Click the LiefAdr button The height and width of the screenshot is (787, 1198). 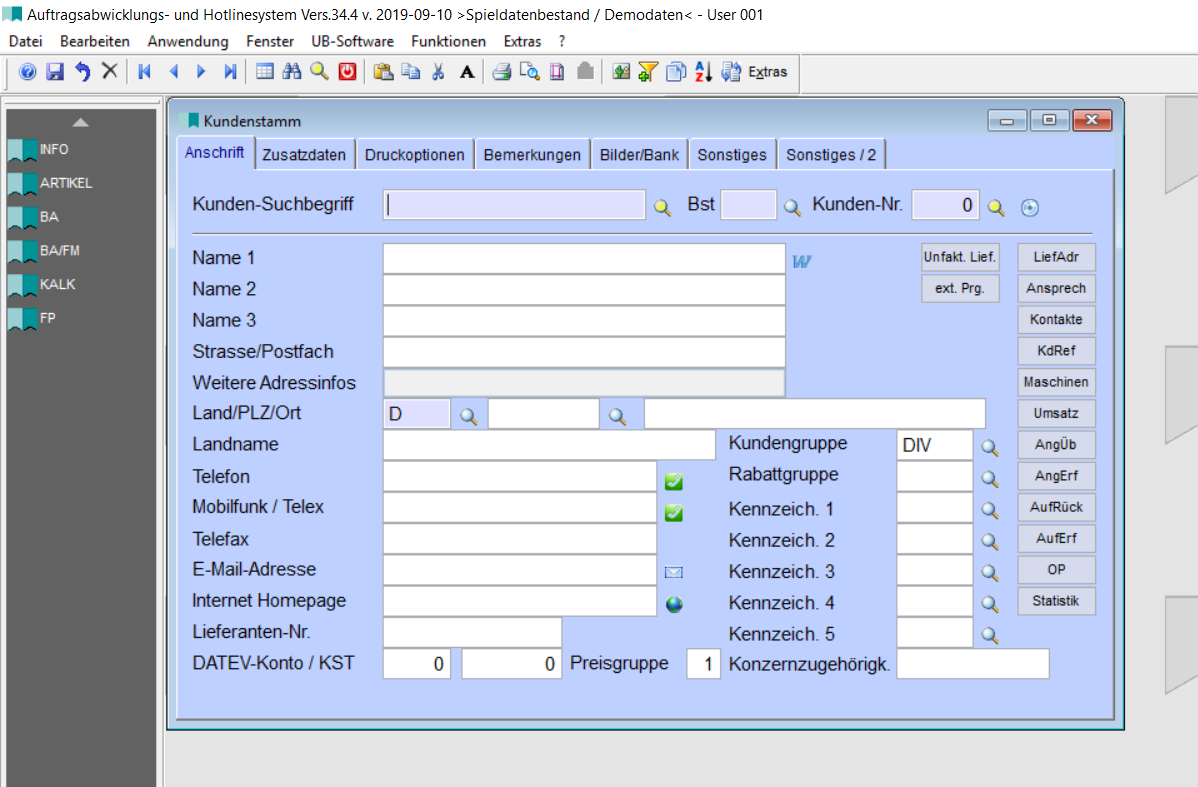(x=1056, y=257)
